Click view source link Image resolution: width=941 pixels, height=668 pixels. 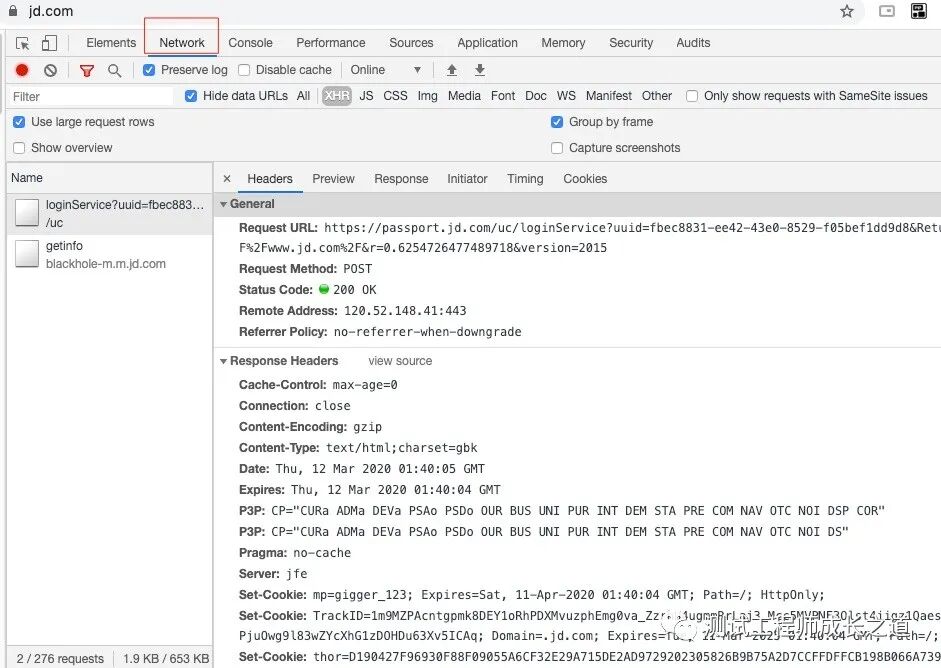[x=400, y=361]
